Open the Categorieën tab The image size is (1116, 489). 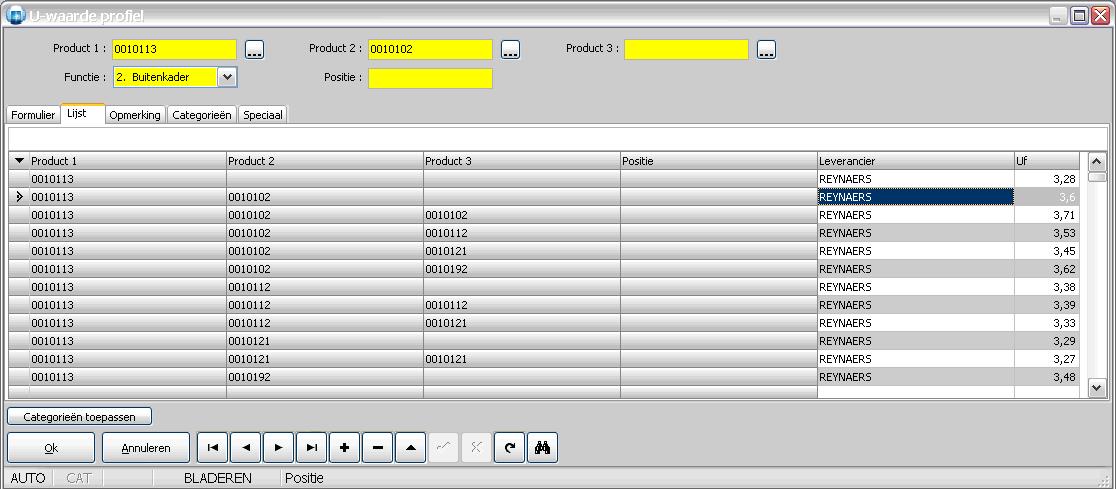(x=202, y=115)
